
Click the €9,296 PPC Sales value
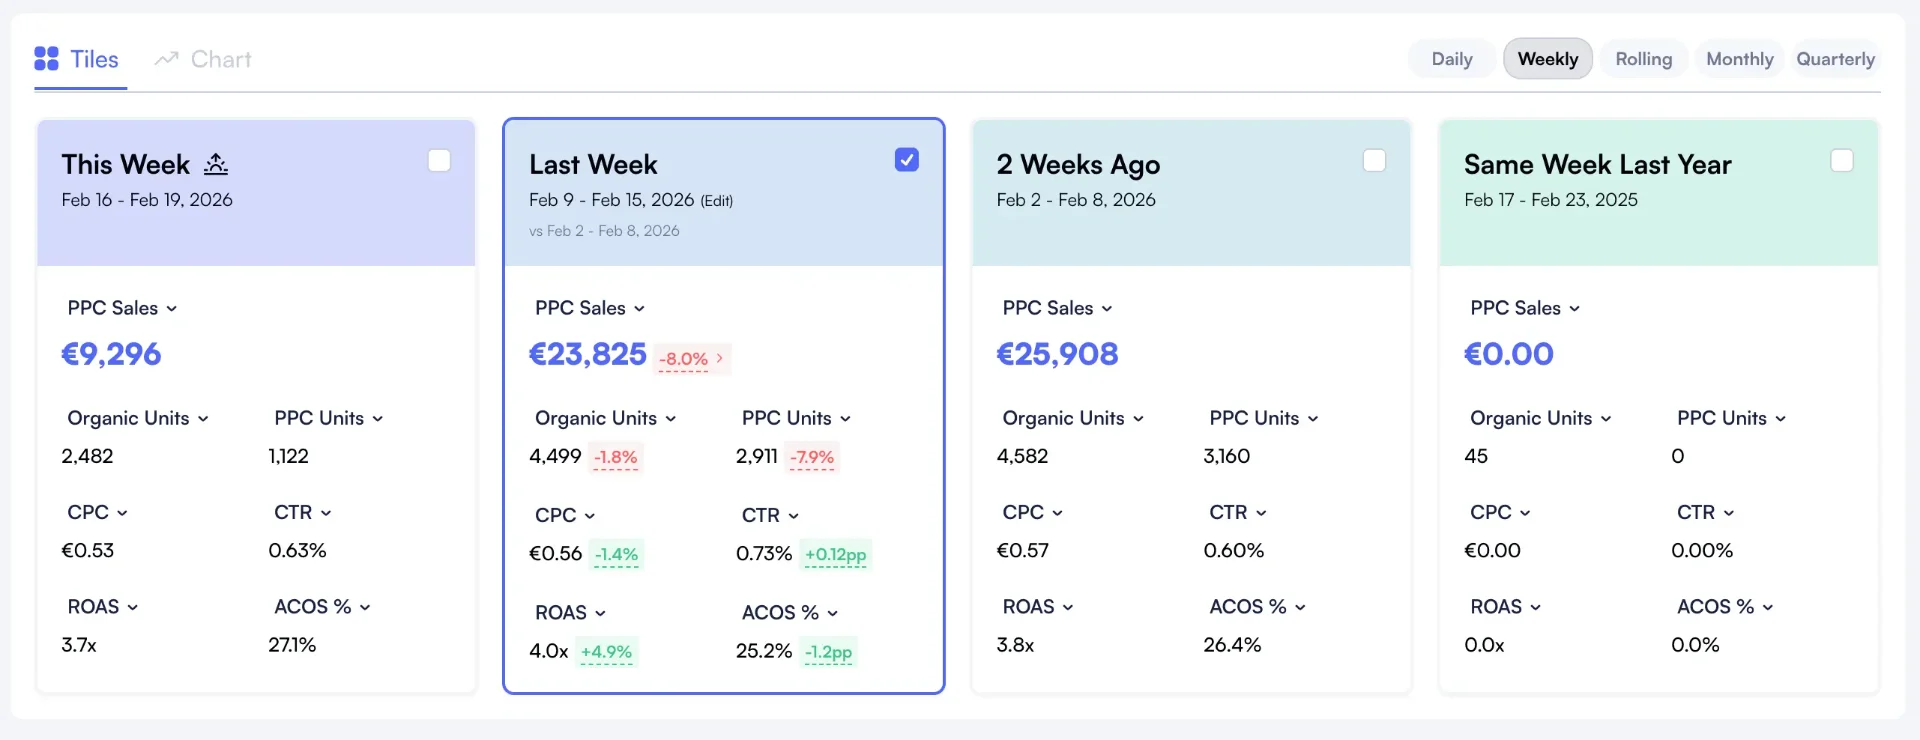111,354
